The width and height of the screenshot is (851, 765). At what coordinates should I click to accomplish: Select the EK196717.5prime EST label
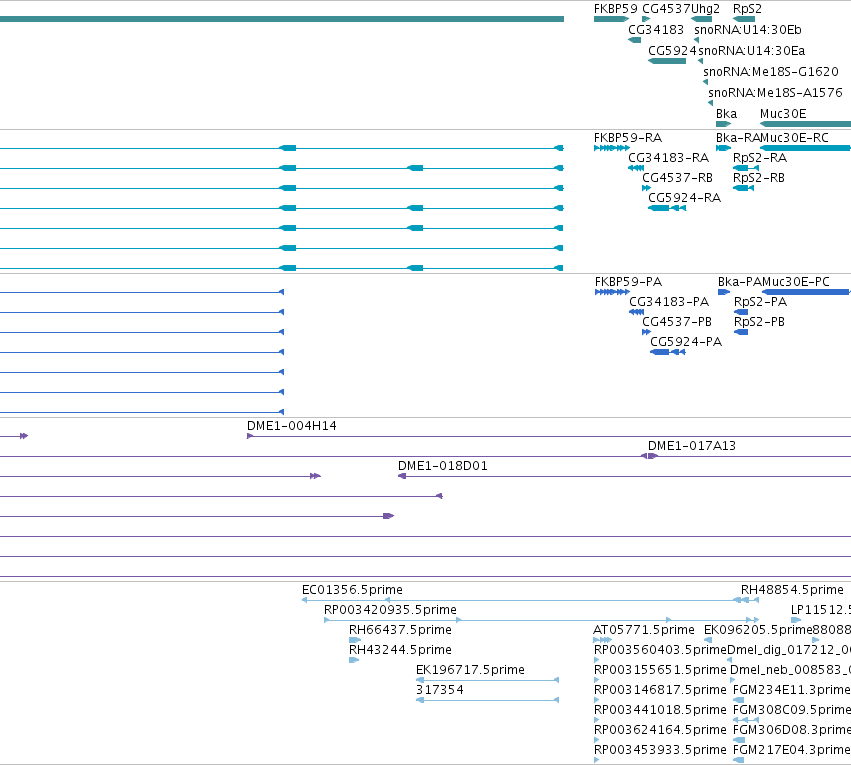pyautogui.click(x=471, y=671)
